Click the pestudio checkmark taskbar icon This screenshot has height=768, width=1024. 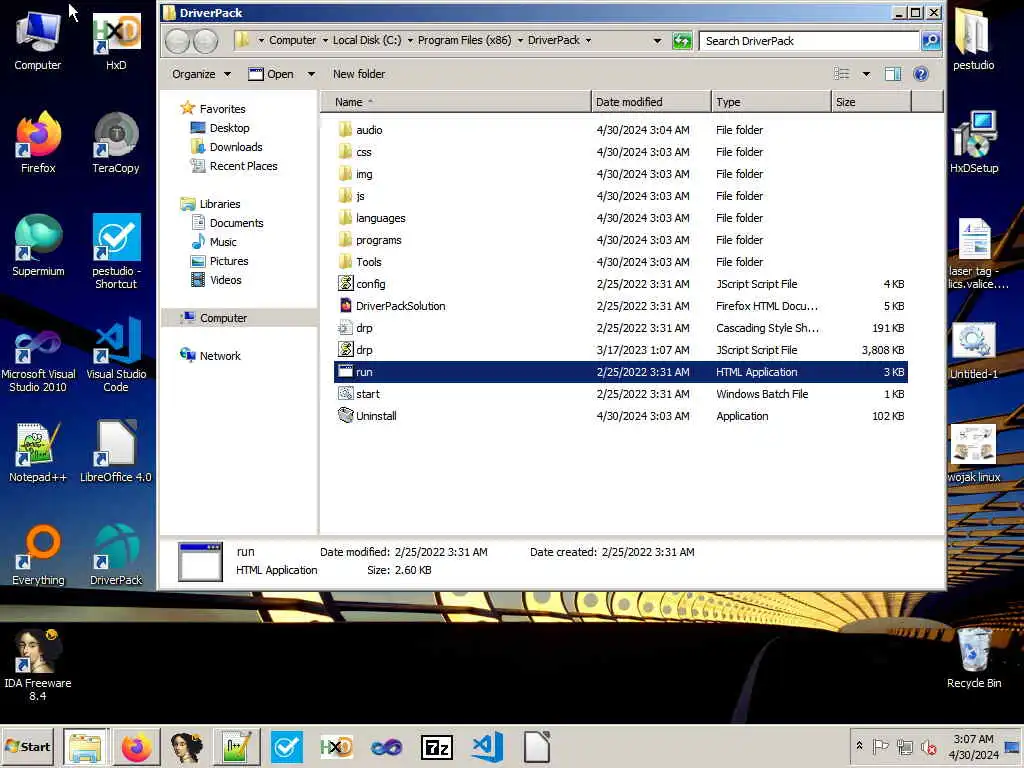(x=287, y=747)
